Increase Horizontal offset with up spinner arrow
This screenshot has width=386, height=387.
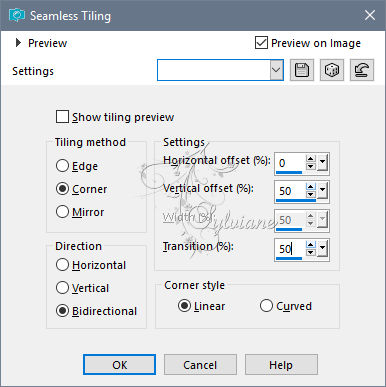[x=310, y=159]
